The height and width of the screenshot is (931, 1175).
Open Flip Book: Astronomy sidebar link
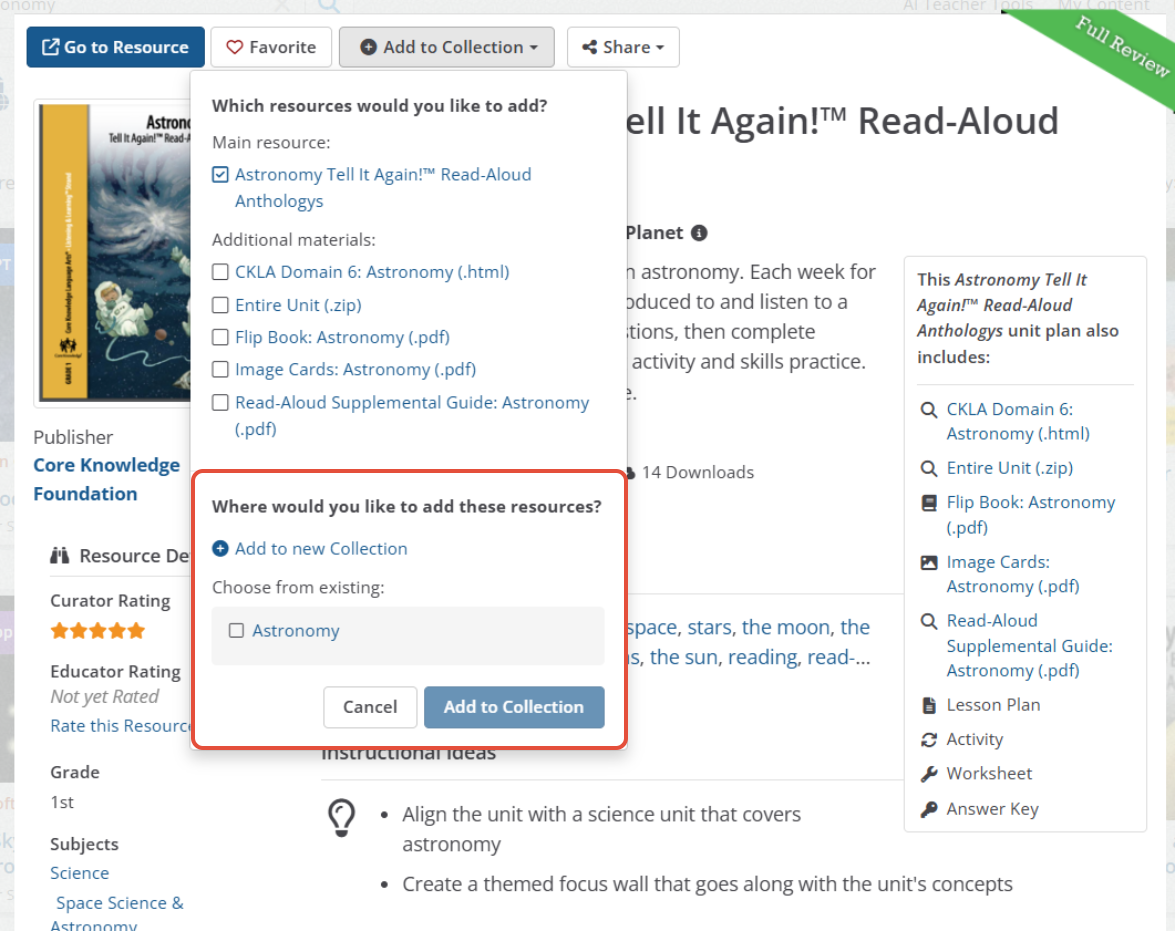1030,515
